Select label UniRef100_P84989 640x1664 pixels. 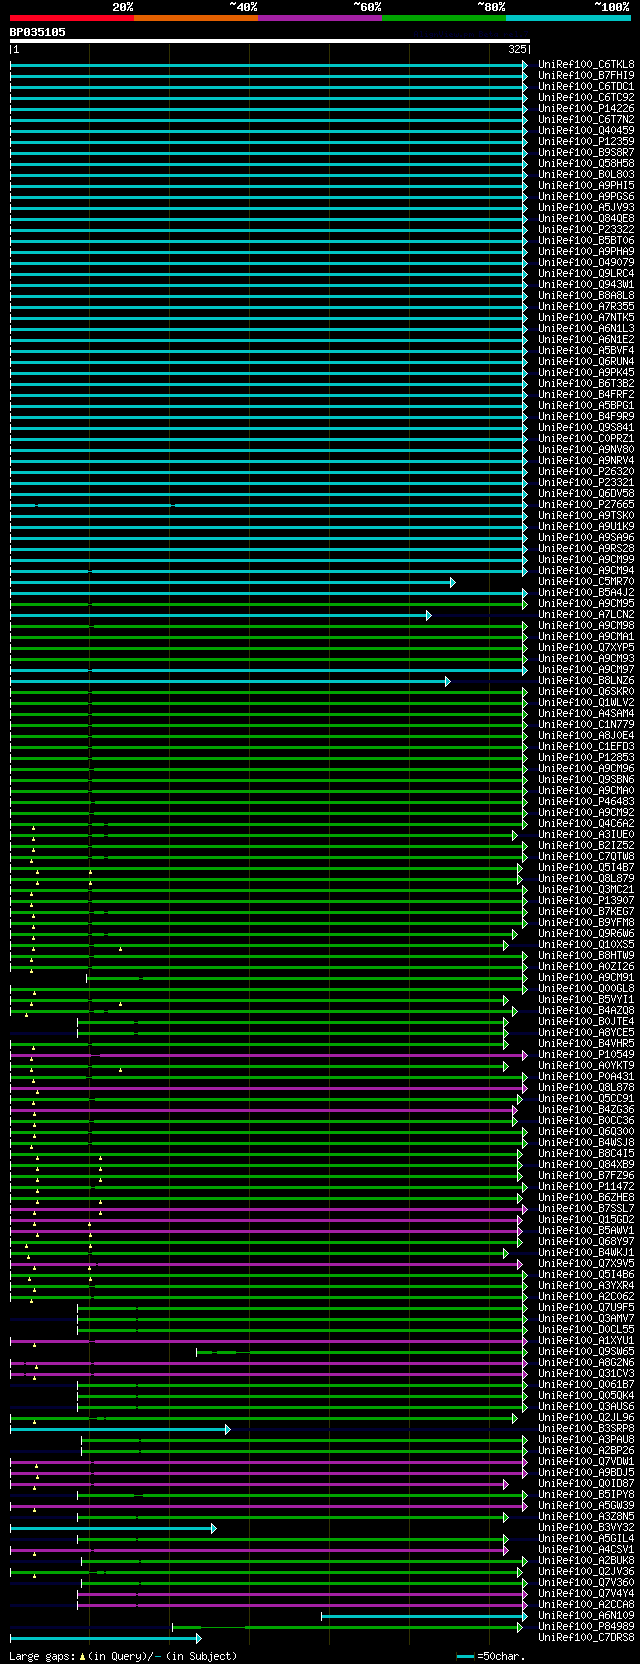586,1626
